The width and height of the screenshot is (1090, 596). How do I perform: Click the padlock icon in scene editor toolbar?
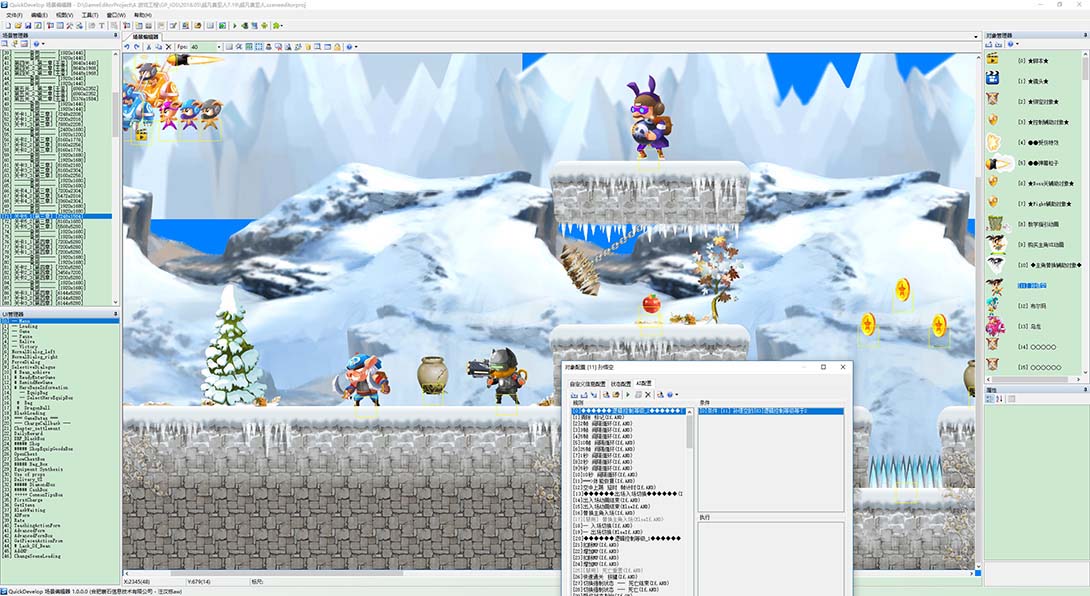pos(337,47)
